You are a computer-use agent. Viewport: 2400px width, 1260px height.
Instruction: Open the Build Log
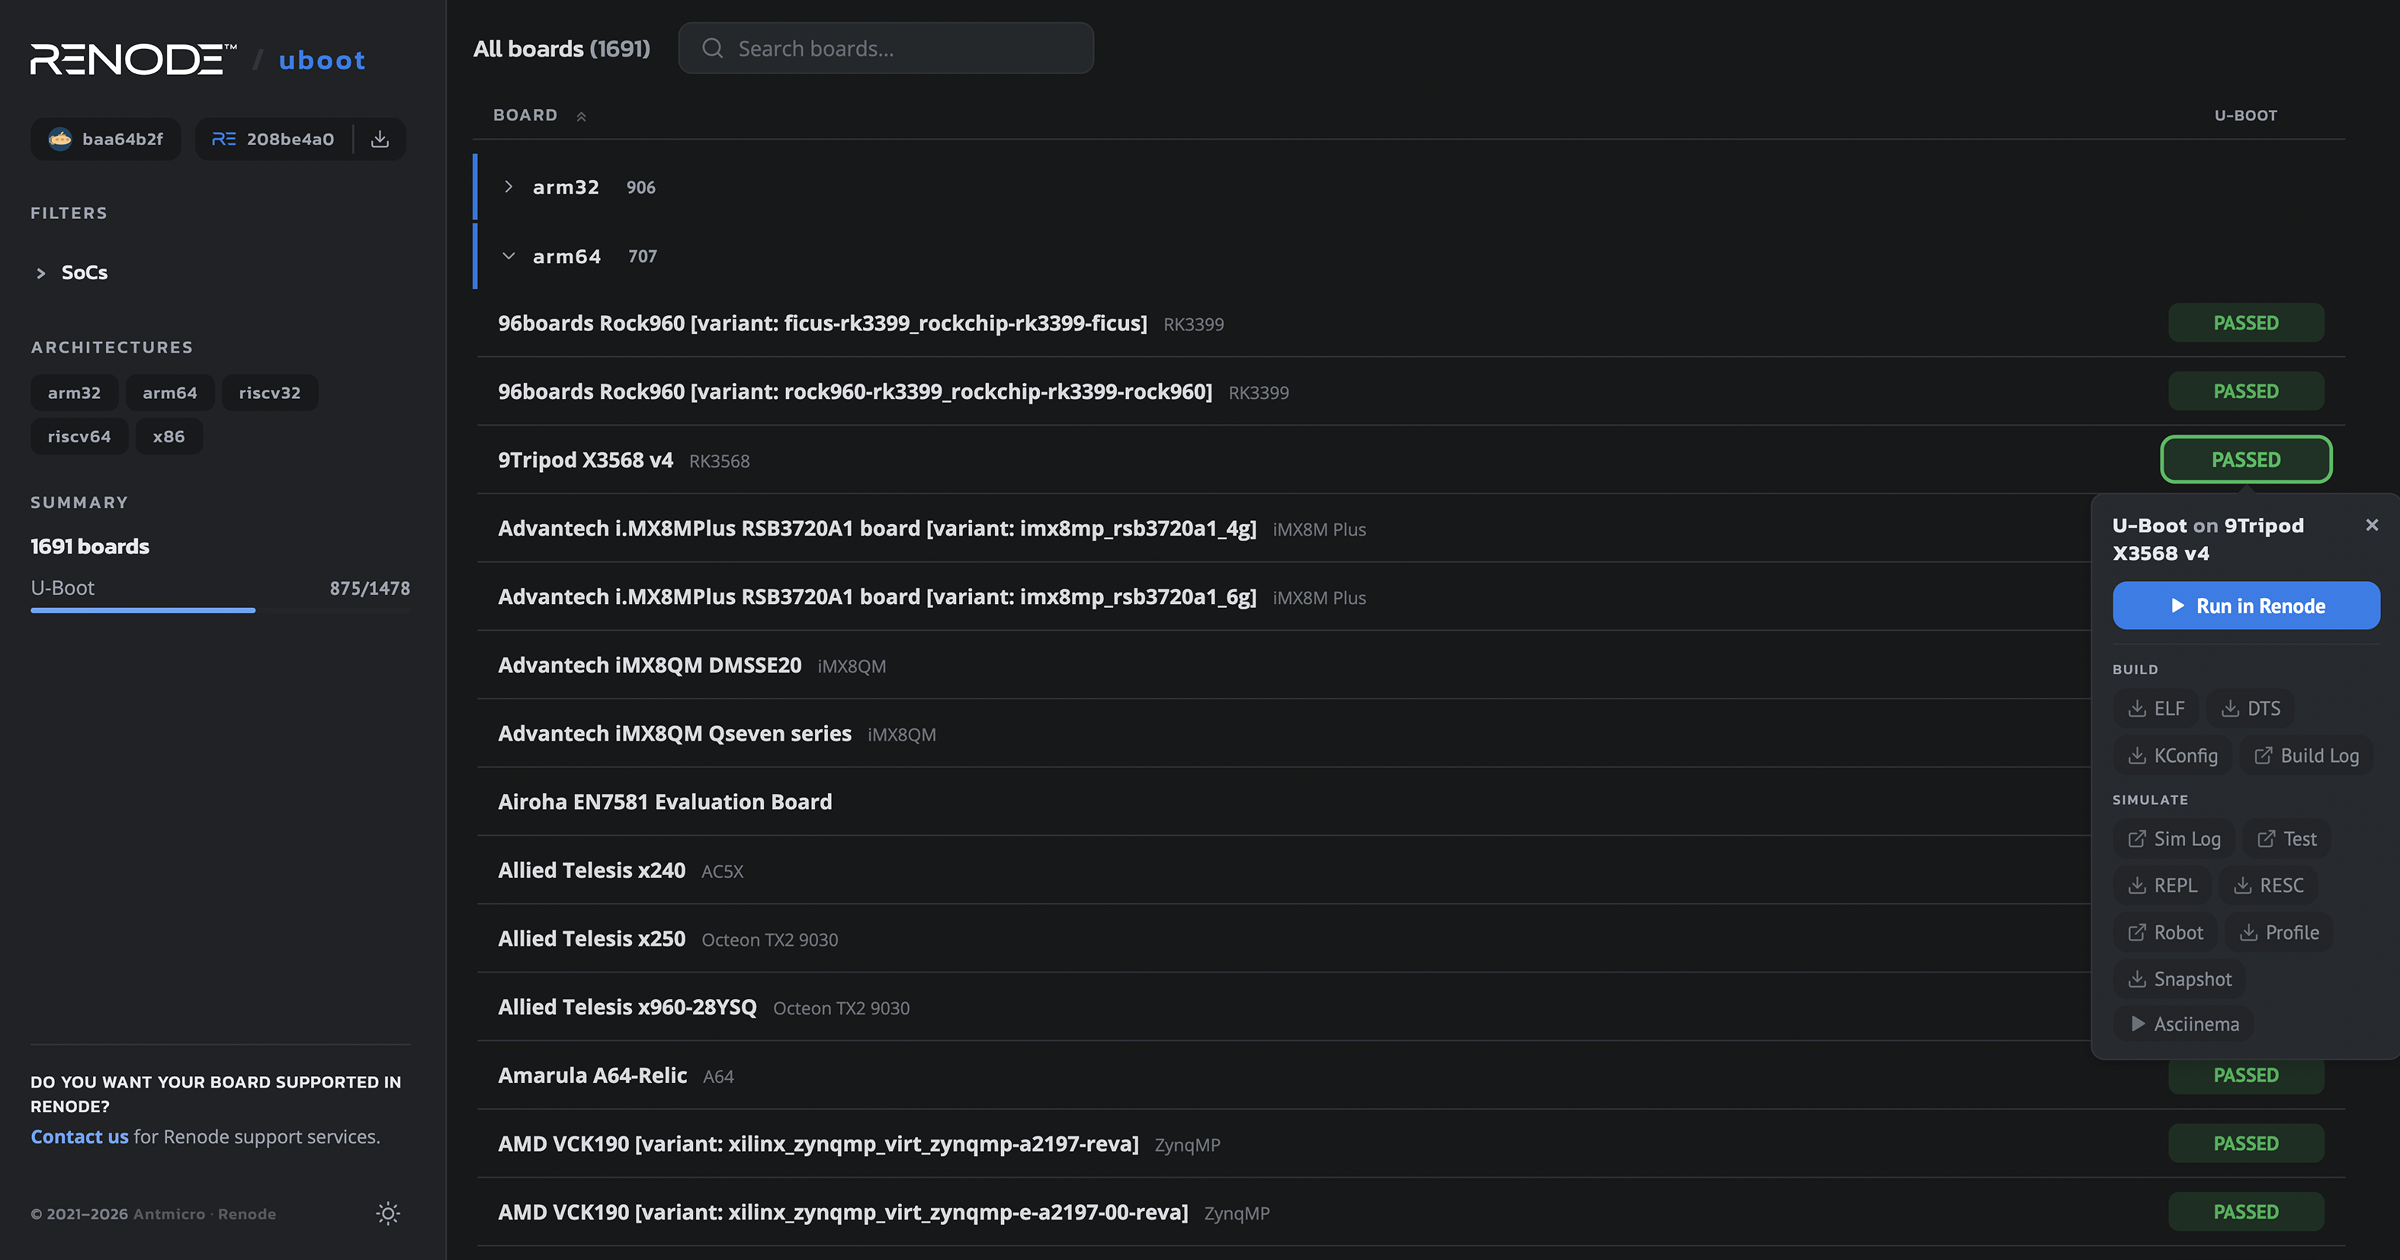[x=2307, y=755]
